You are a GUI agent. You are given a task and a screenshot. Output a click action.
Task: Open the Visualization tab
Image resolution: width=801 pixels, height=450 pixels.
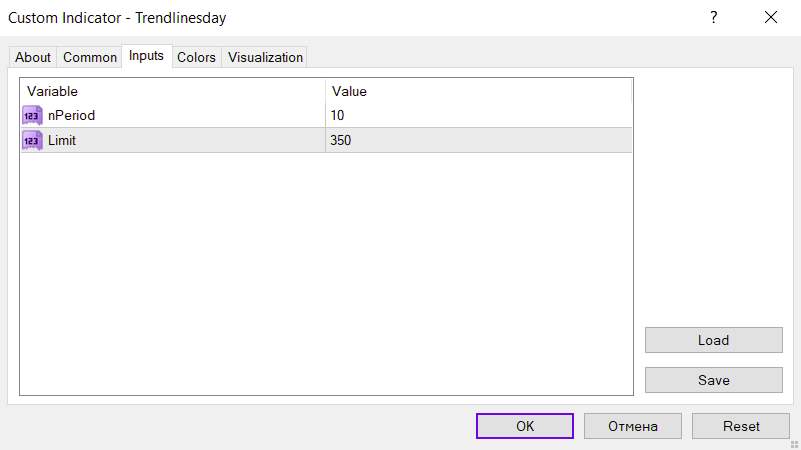coord(265,57)
